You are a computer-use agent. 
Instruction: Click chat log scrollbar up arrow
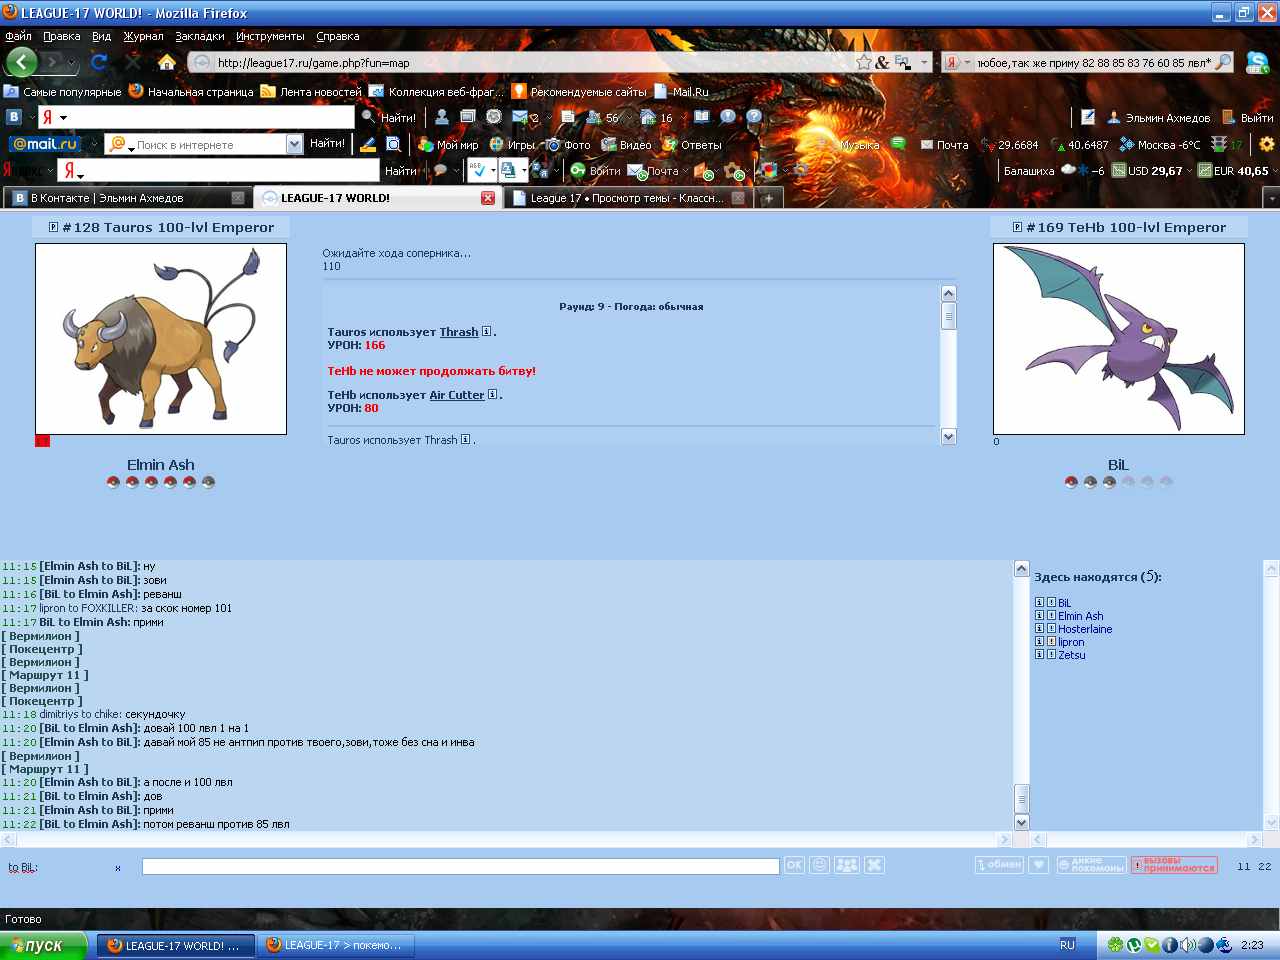(x=1022, y=568)
